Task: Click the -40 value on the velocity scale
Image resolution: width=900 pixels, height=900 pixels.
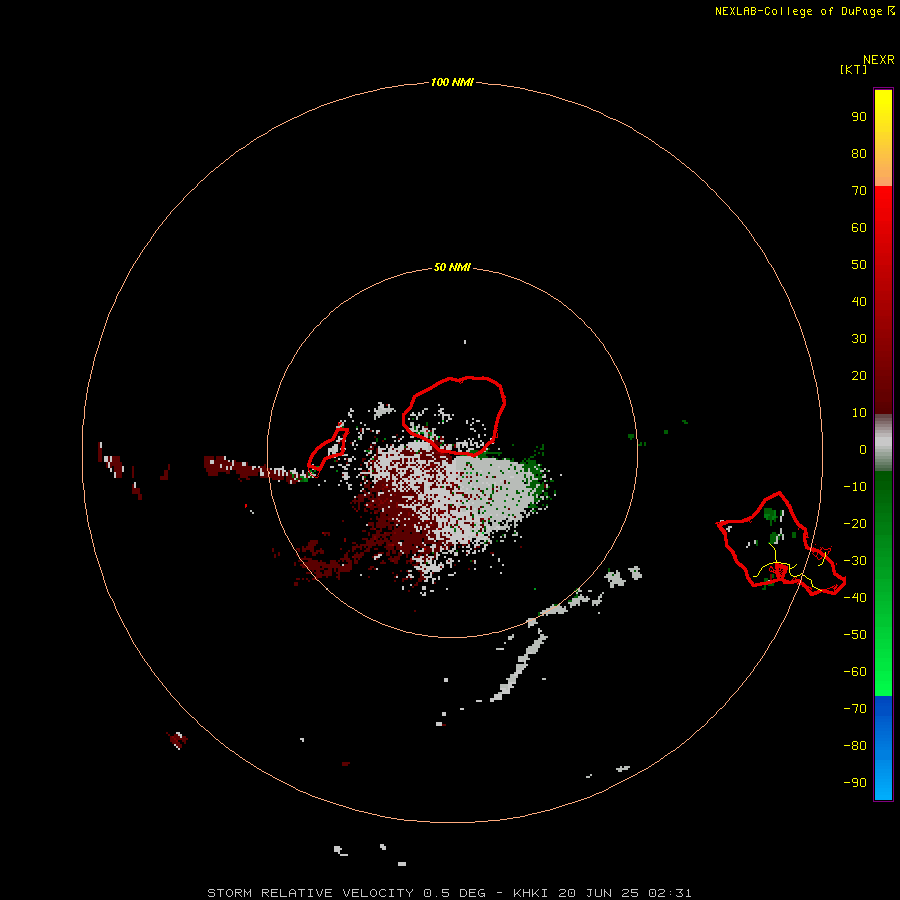Action: pyautogui.click(x=855, y=598)
